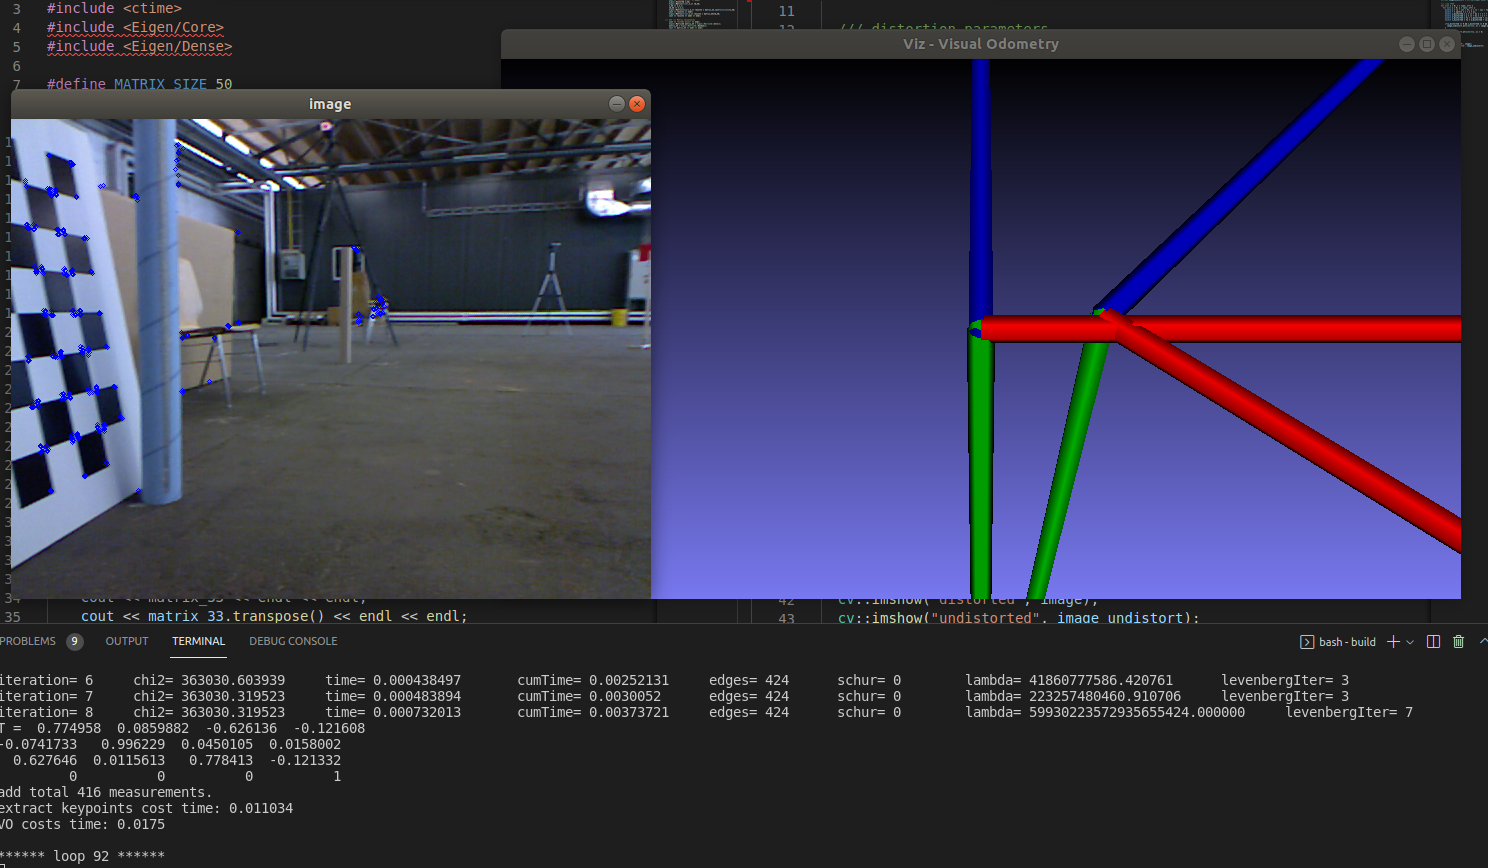Open the DEBUG CONSOLE tab

(293, 641)
